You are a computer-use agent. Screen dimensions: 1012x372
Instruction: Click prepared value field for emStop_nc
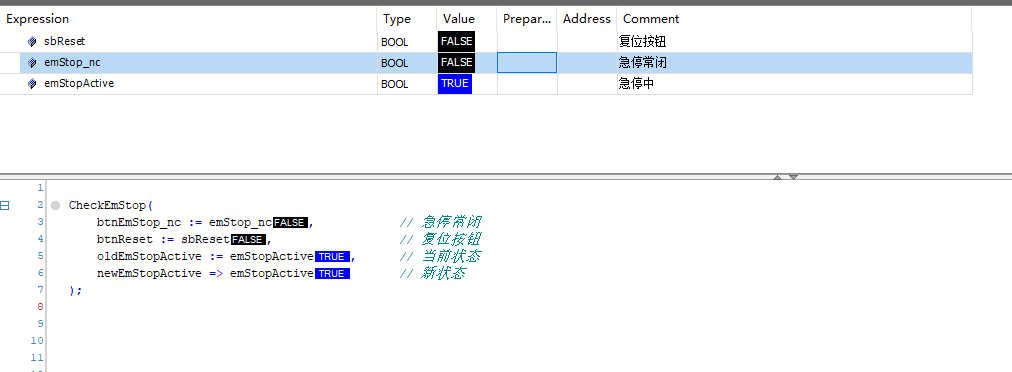coord(527,63)
